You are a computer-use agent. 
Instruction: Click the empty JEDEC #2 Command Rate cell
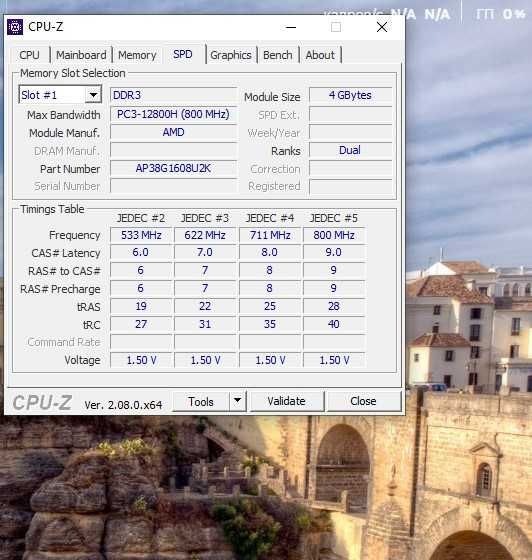(x=141, y=342)
